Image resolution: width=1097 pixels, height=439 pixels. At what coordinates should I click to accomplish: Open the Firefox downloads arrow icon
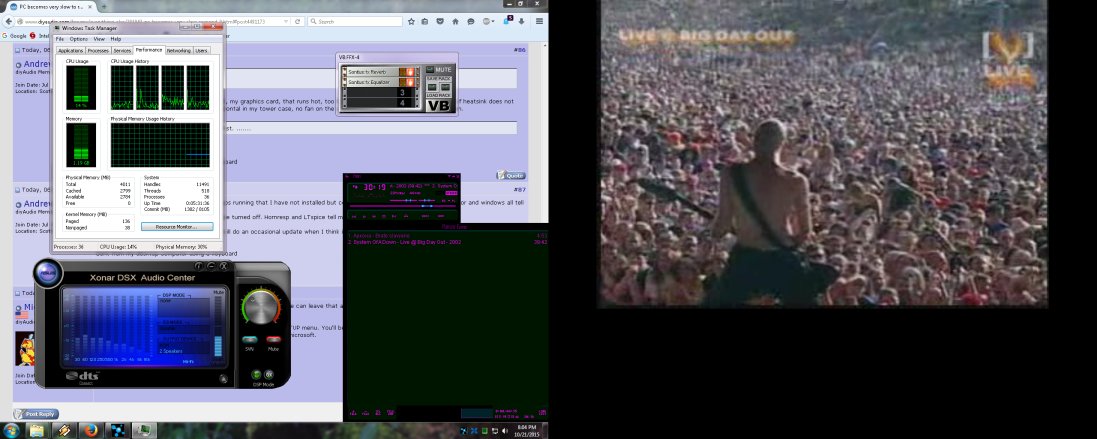521,22
